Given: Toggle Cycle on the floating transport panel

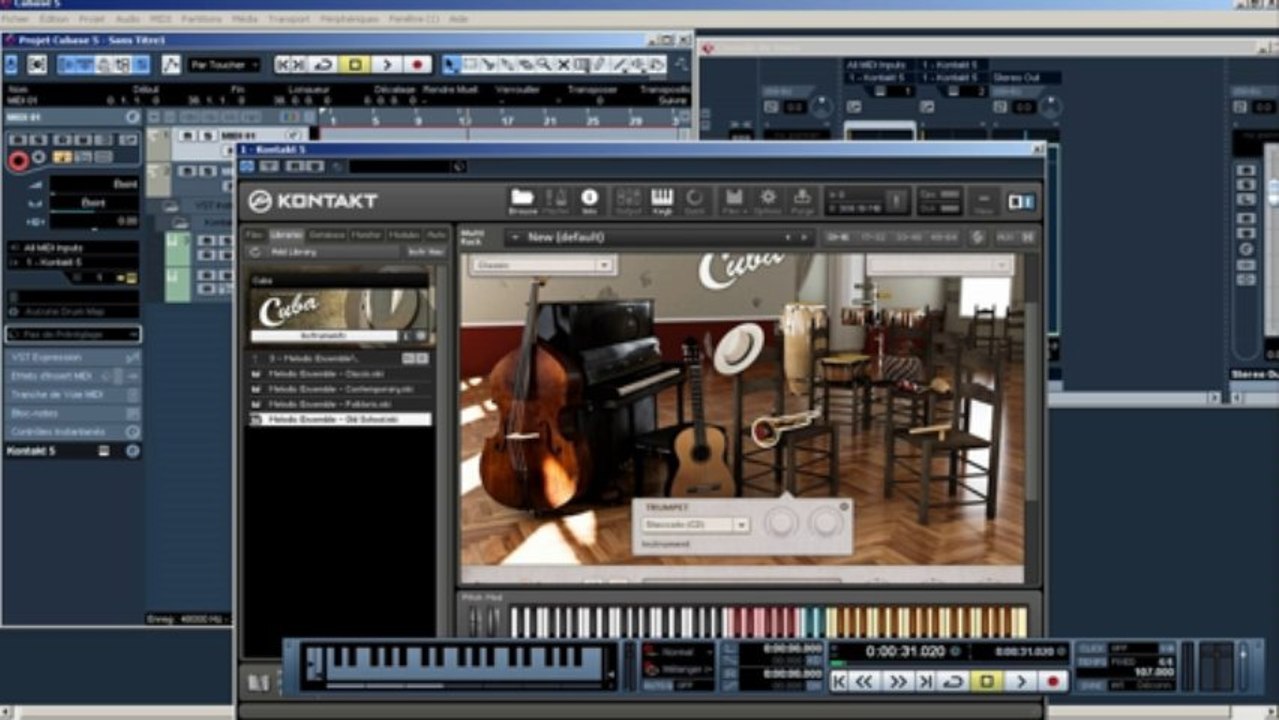Looking at the screenshot, I should point(954,681).
